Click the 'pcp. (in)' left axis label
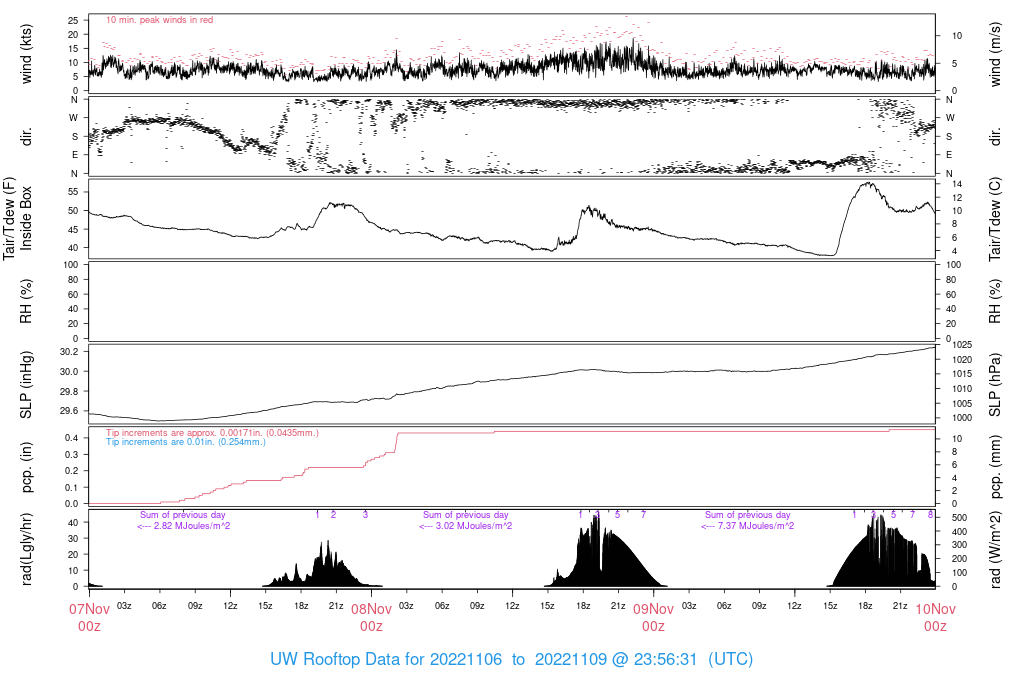Viewport: 1024px width, 700px height. [x=27, y=467]
